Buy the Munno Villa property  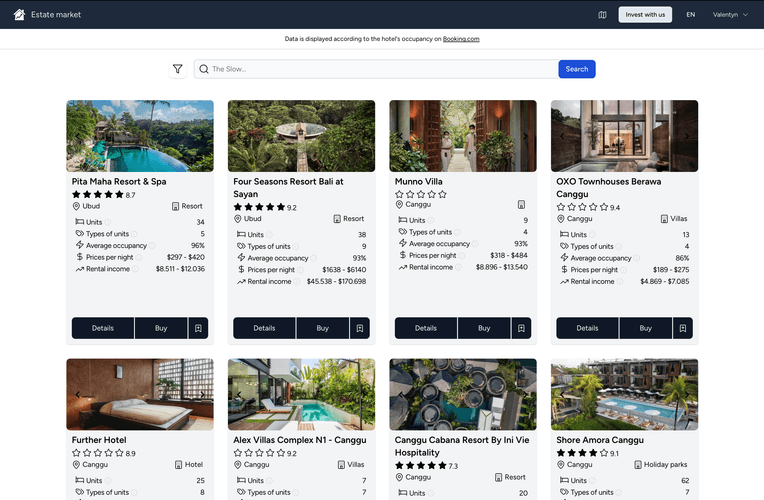coord(484,328)
